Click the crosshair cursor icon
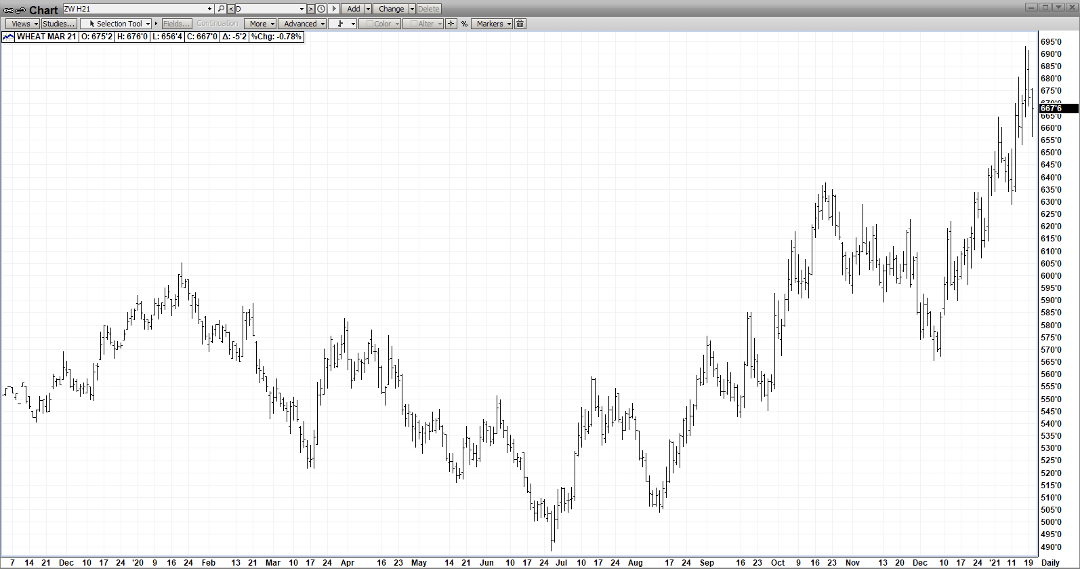1080x570 pixels. tap(451, 23)
